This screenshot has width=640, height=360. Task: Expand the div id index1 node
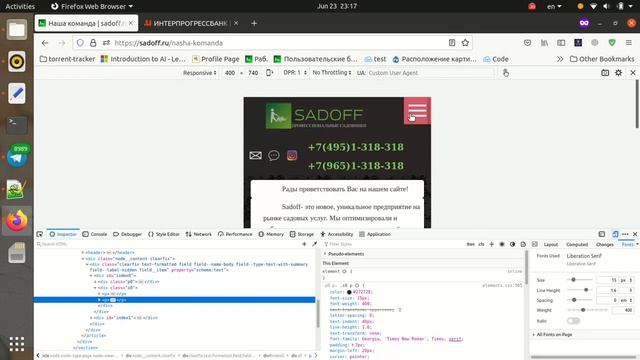click(91, 318)
